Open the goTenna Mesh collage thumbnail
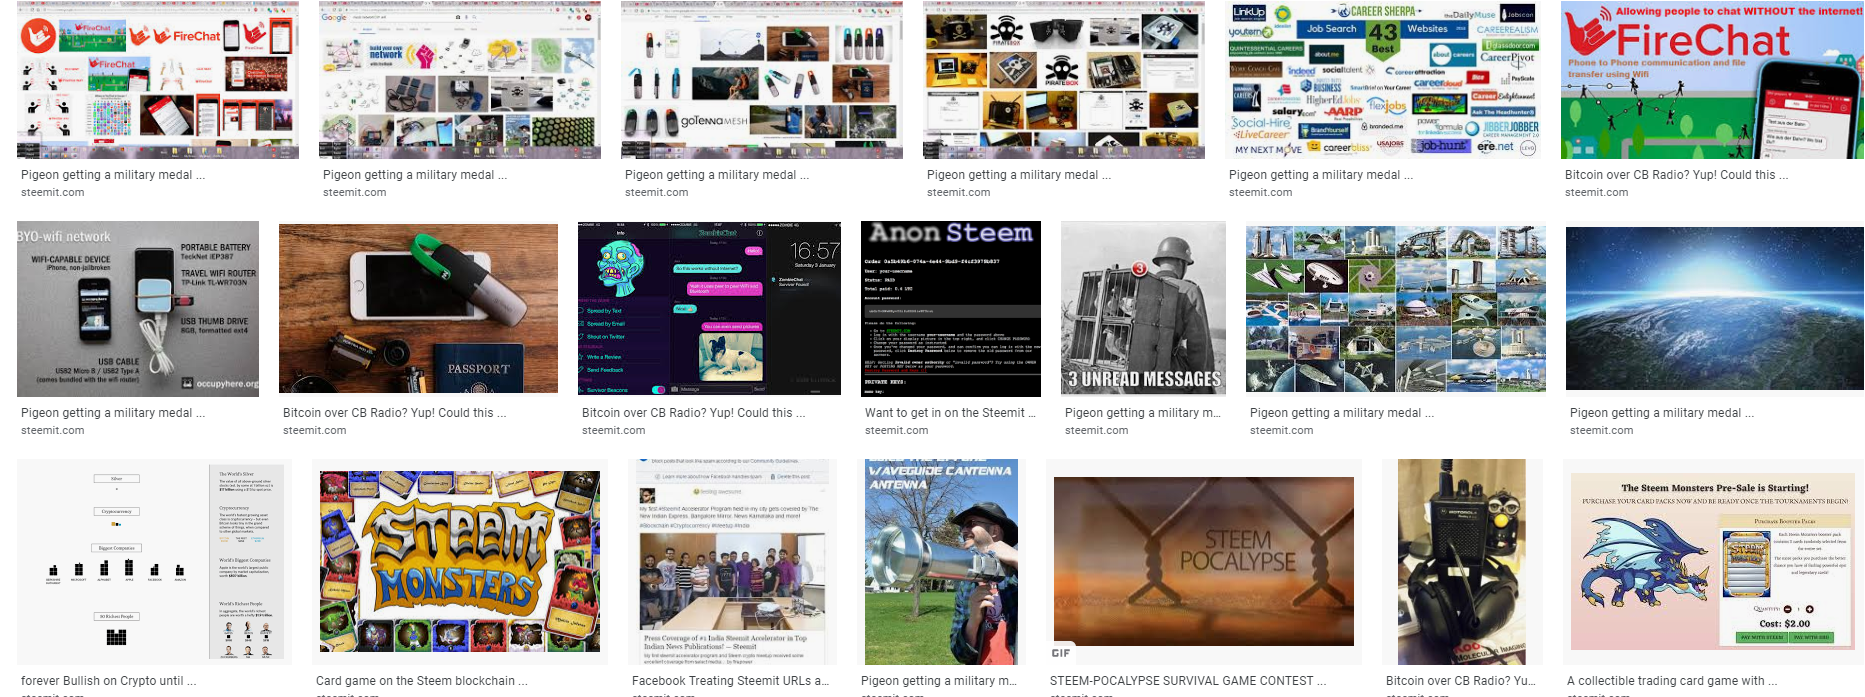 tap(762, 80)
